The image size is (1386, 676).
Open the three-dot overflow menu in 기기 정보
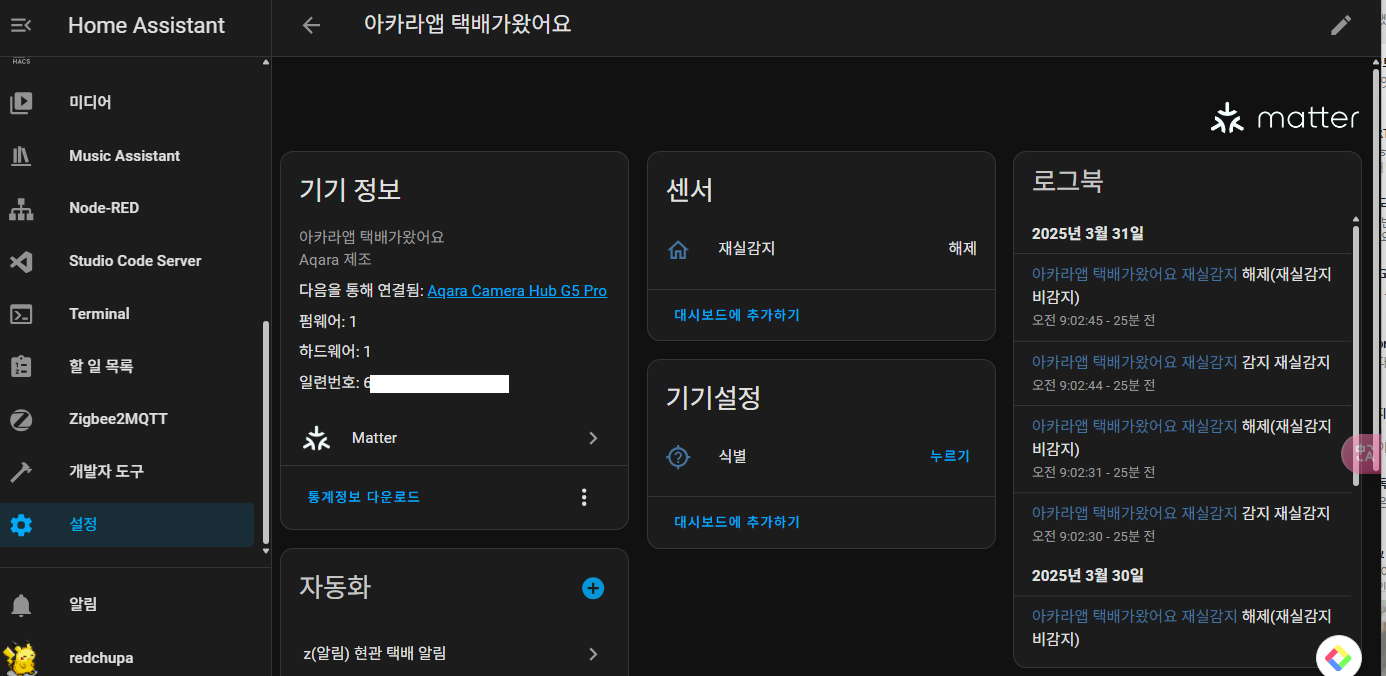coord(584,496)
